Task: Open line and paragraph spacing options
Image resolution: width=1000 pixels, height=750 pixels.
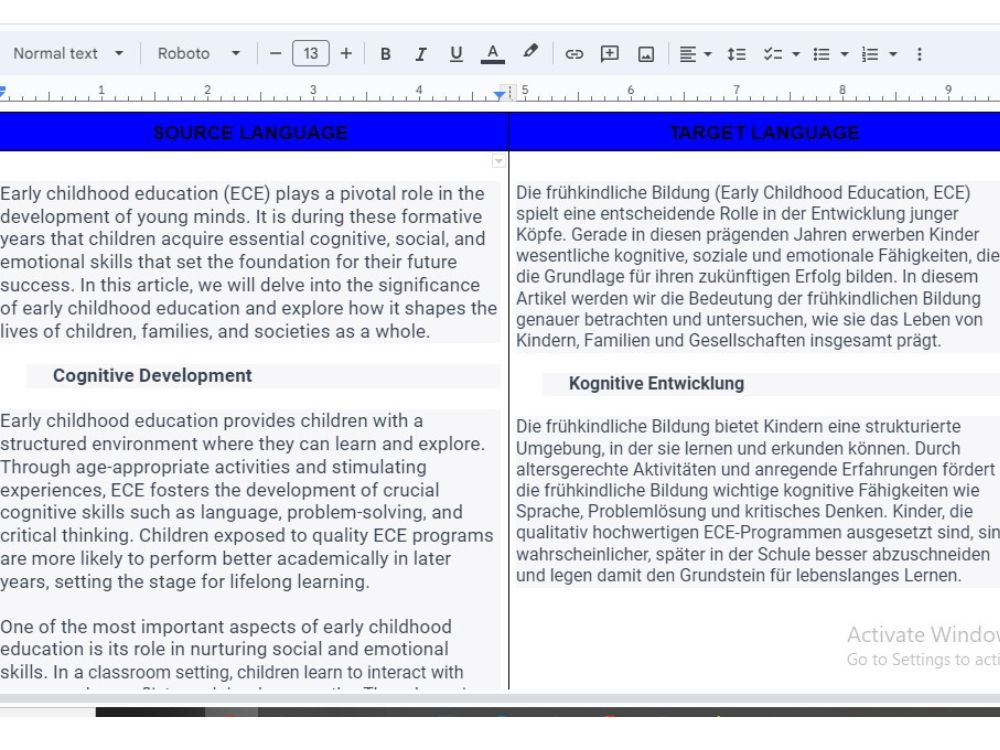Action: click(737, 54)
